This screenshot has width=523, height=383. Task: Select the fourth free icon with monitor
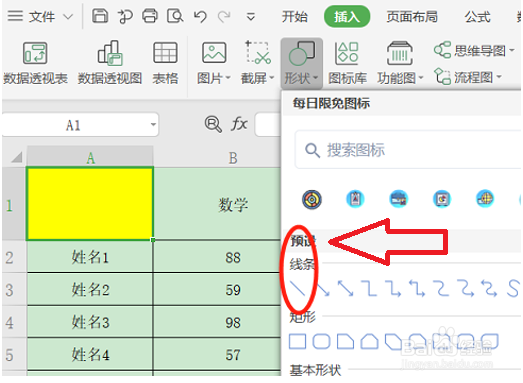coord(442,200)
